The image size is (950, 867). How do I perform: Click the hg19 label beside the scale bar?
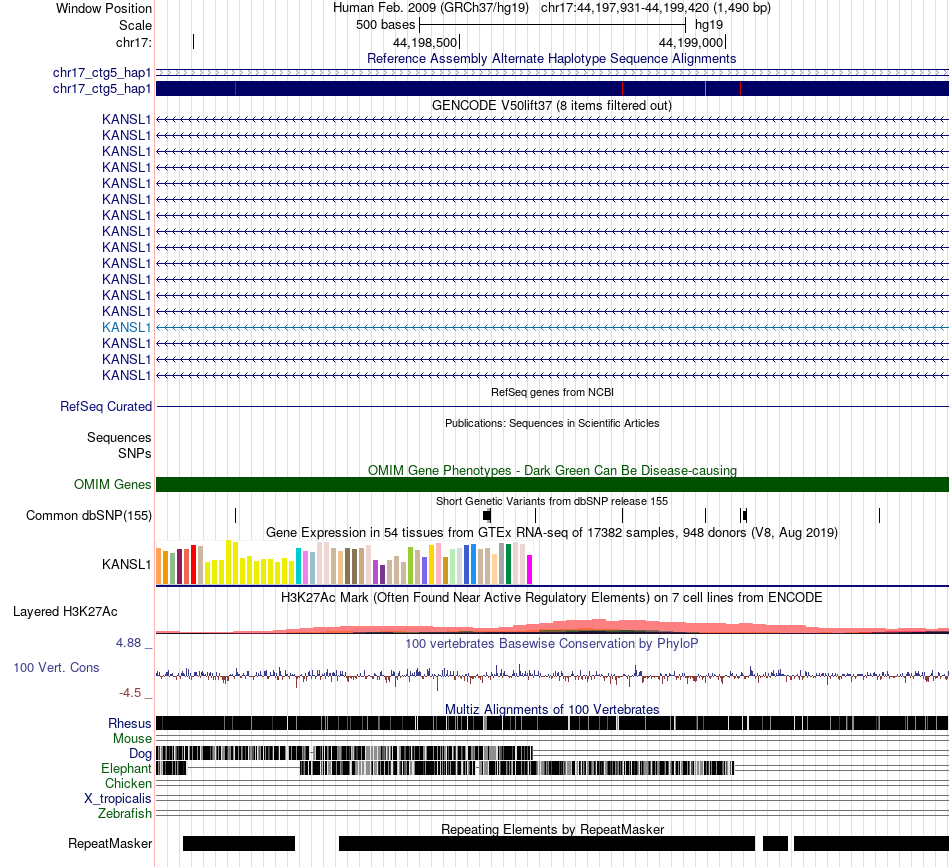pos(709,25)
